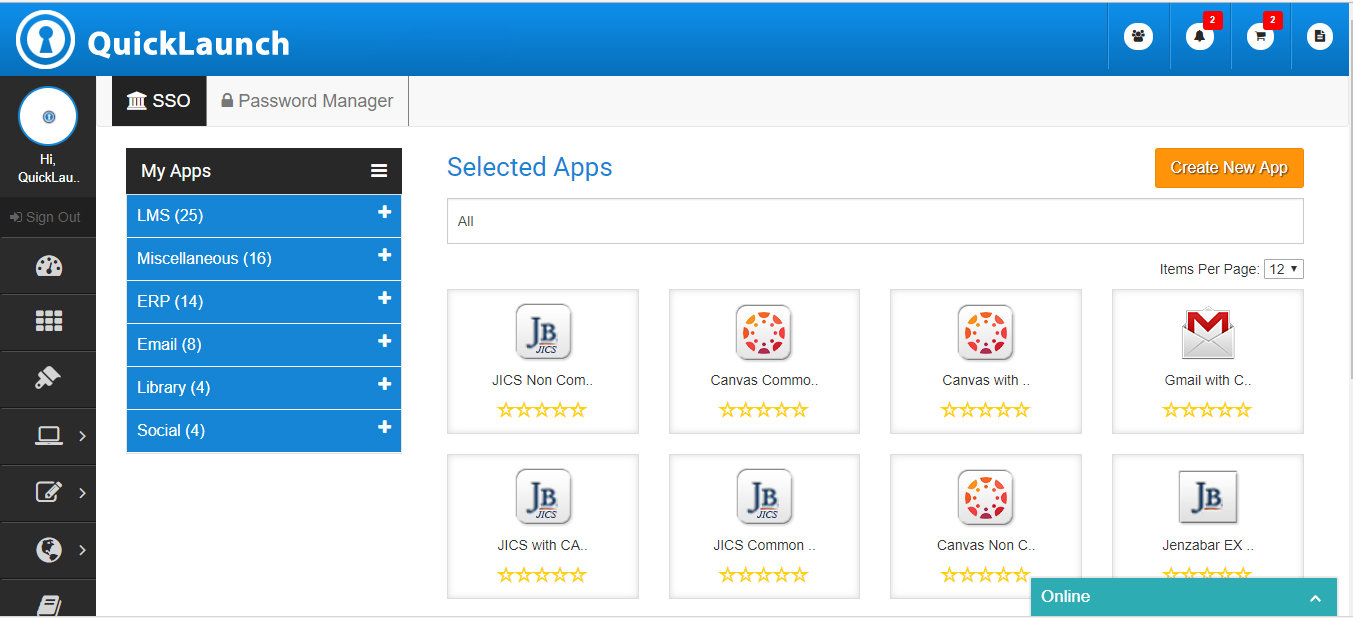The width and height of the screenshot is (1353, 618).
Task: Toggle the My Apps hamburger menu
Action: pyautogui.click(x=379, y=171)
